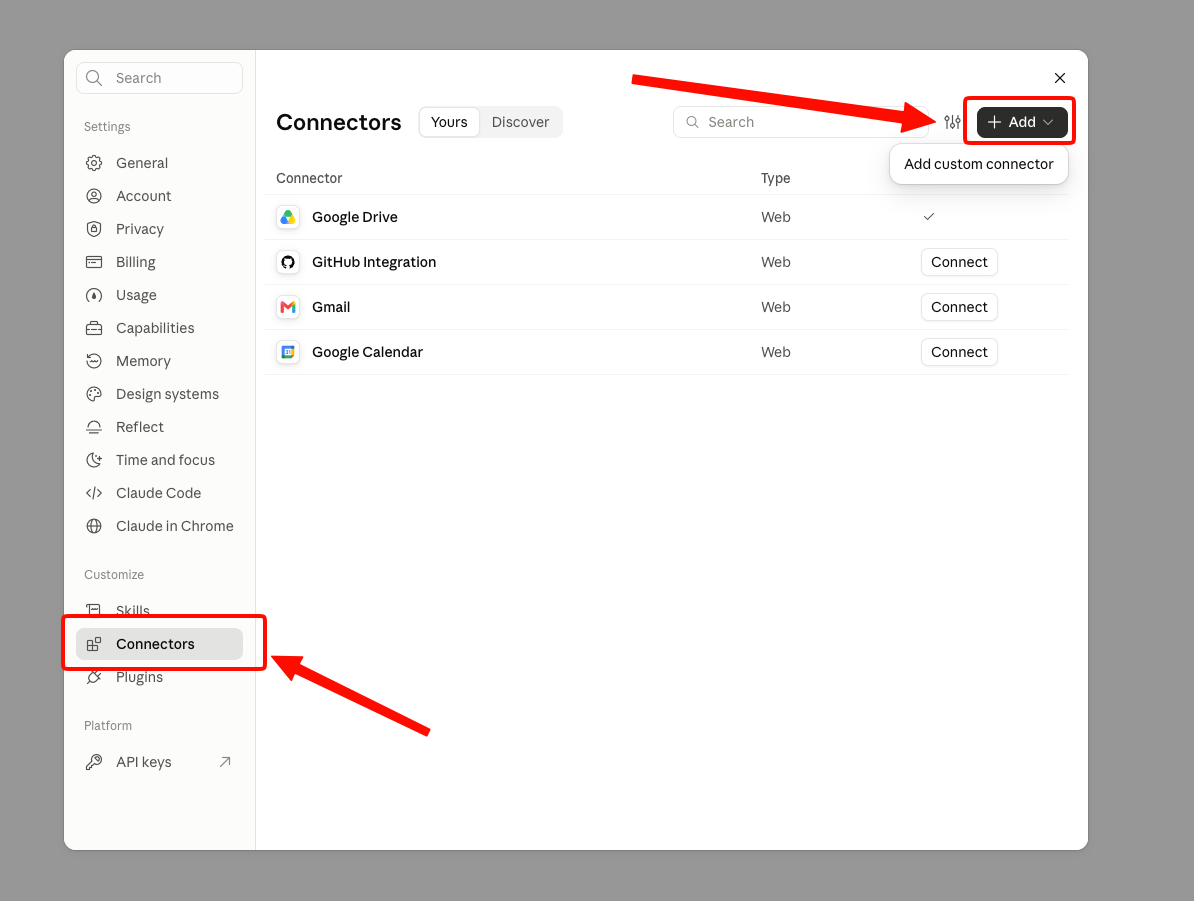The image size is (1194, 901).
Task: Open Capabilities settings
Action: [x=159, y=328]
